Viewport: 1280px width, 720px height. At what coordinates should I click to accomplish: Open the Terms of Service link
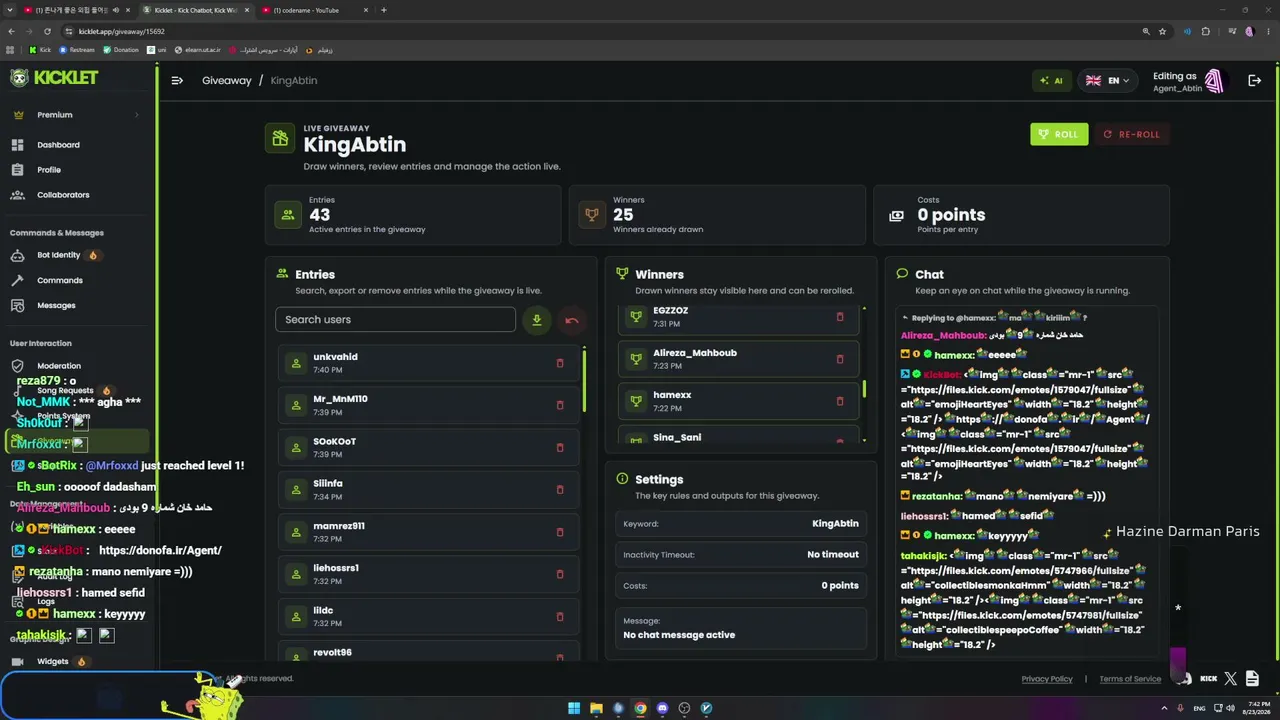coord(1130,679)
